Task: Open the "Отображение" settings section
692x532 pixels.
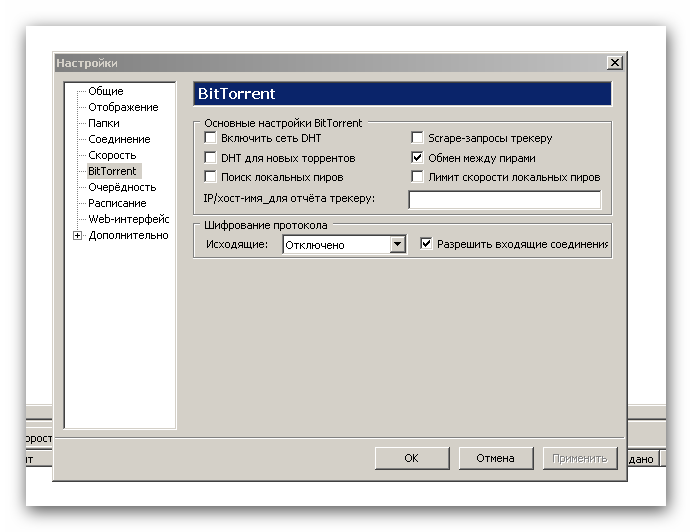Action: click(123, 107)
